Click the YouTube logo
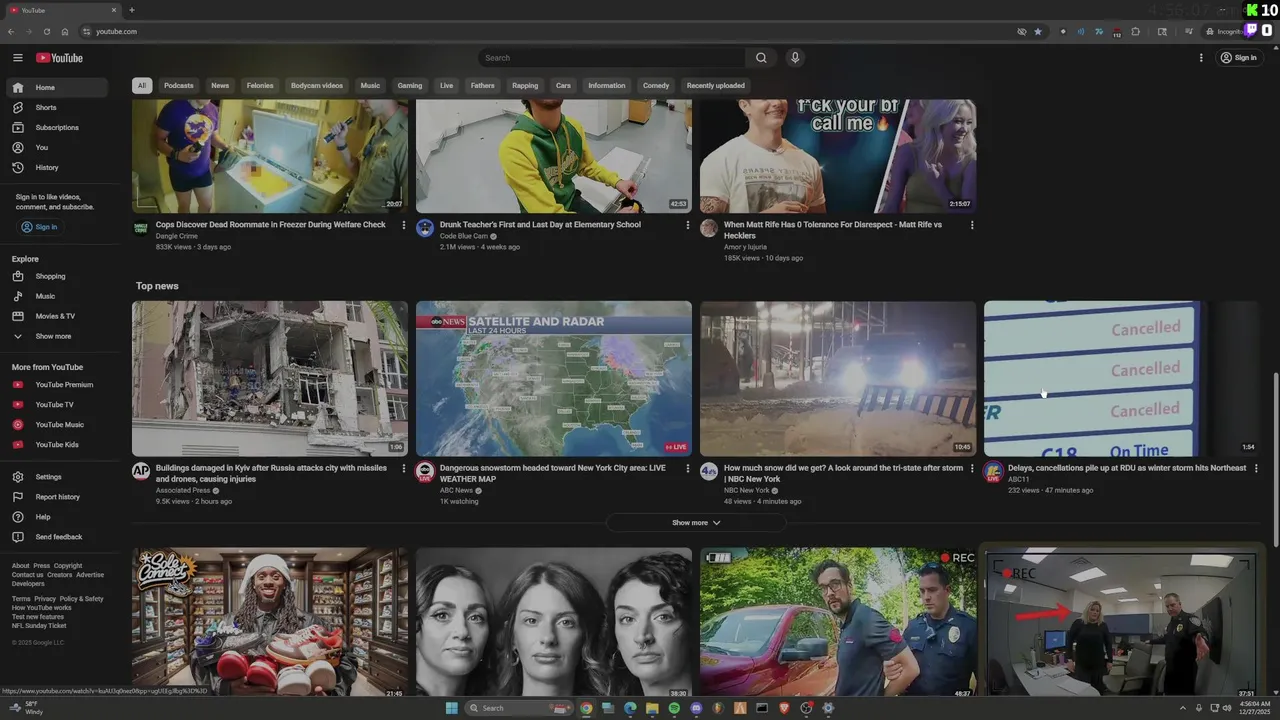The image size is (1280, 720). point(60,58)
